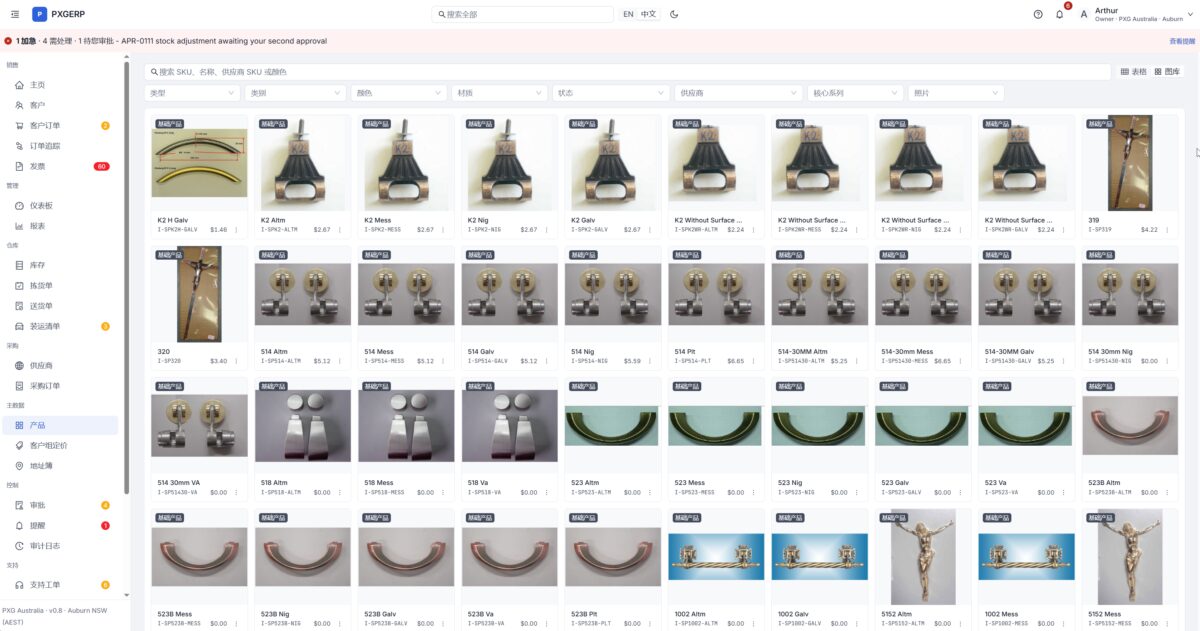Switch the interface language to EN
The height and width of the screenshot is (631, 1200).
(x=628, y=14)
